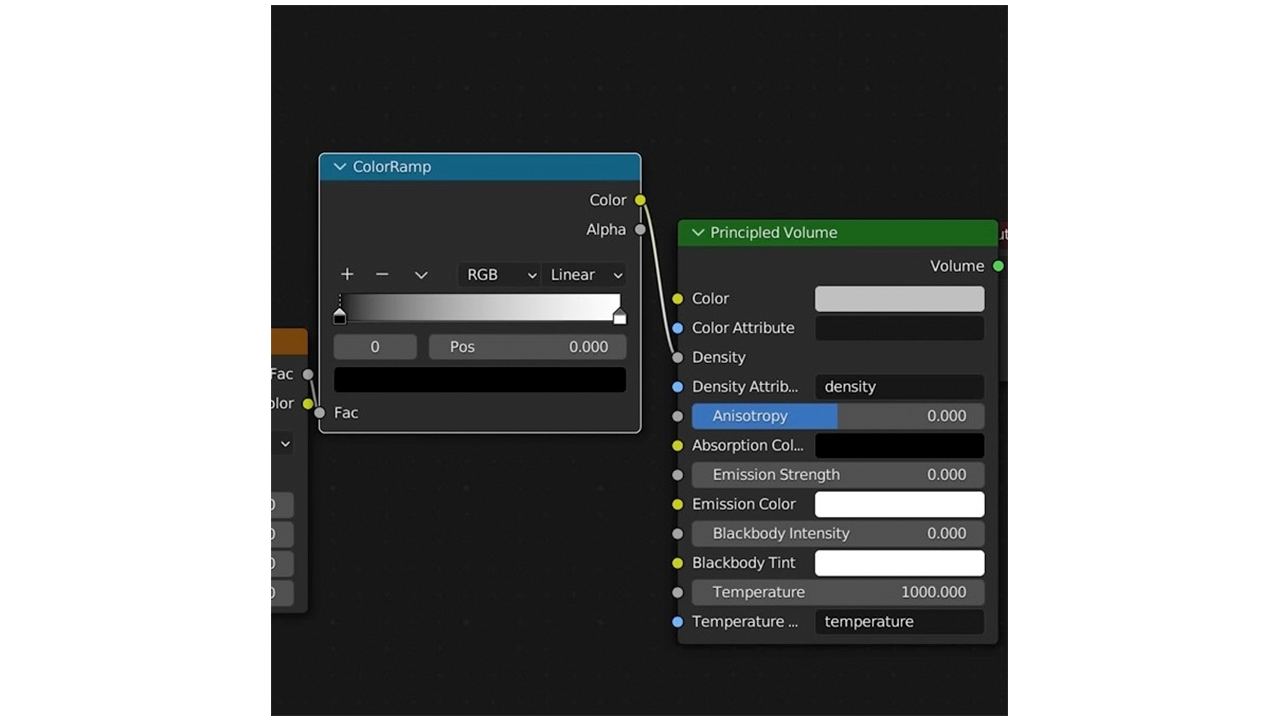Image resolution: width=1280 pixels, height=720 pixels.
Task: Open ColorRamp tools chevron menu
Action: [421, 275]
